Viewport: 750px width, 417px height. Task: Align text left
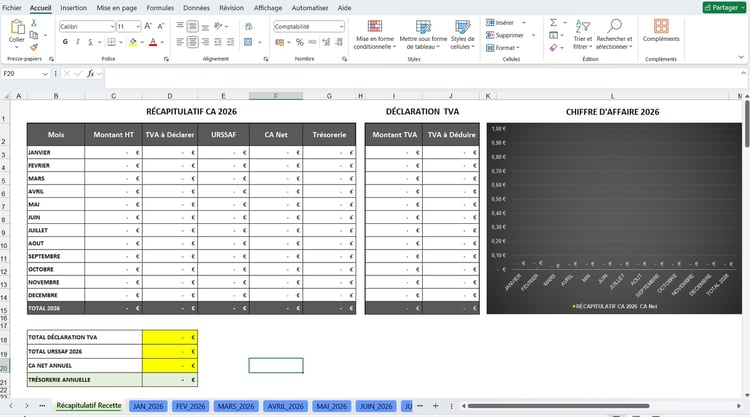[x=180, y=42]
